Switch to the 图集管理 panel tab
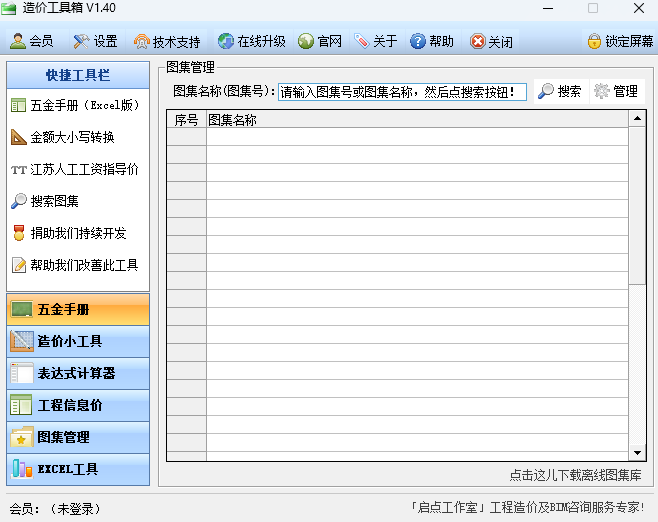The image size is (658, 522). click(78, 437)
